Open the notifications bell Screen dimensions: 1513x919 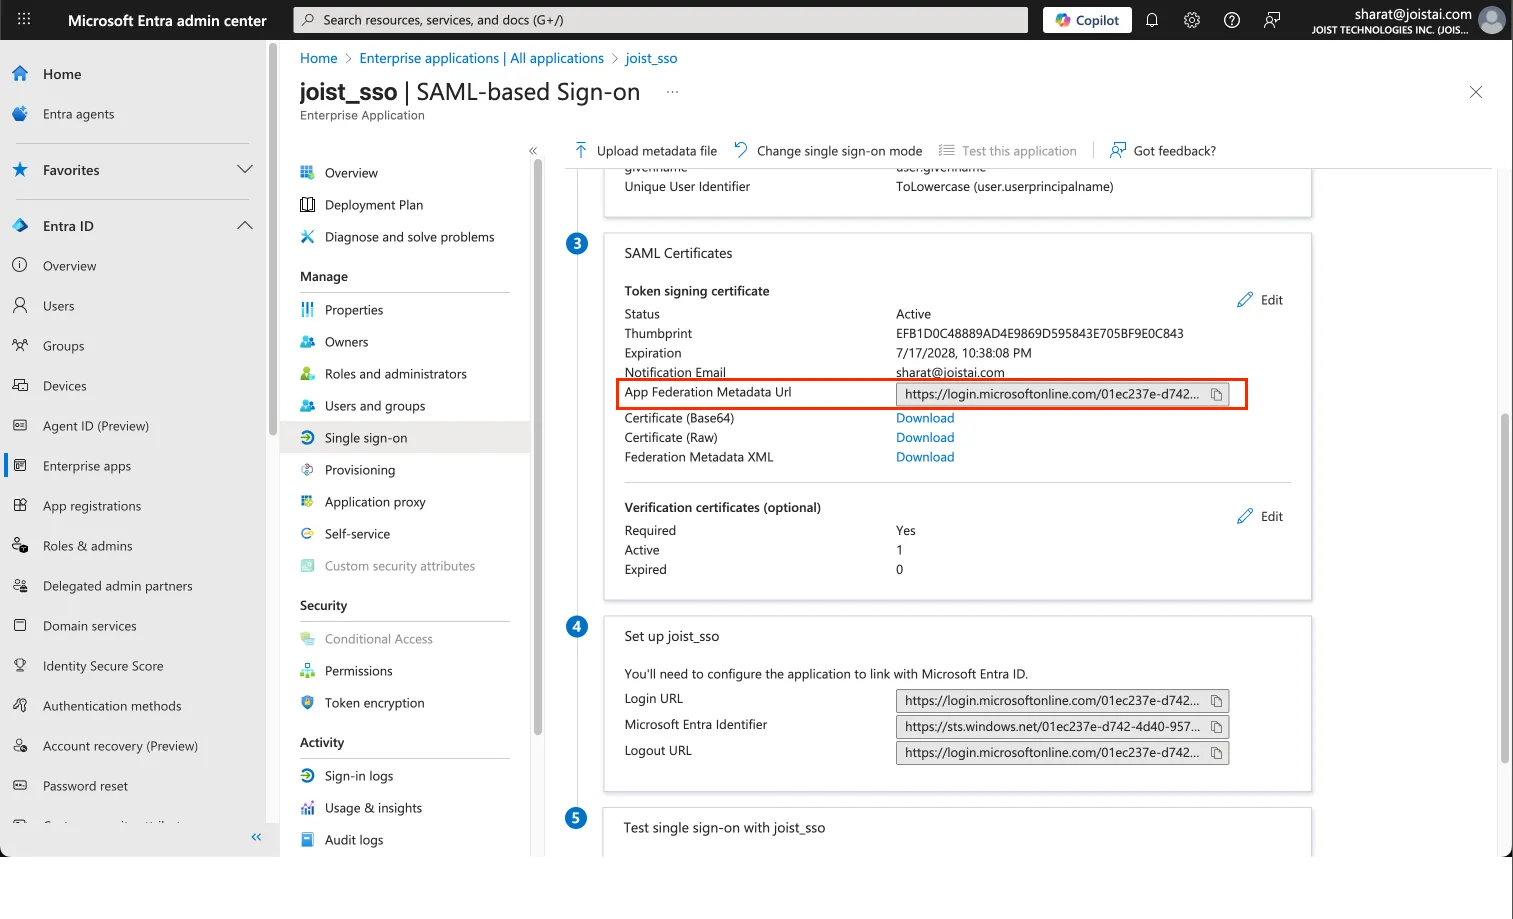[x=1152, y=20]
